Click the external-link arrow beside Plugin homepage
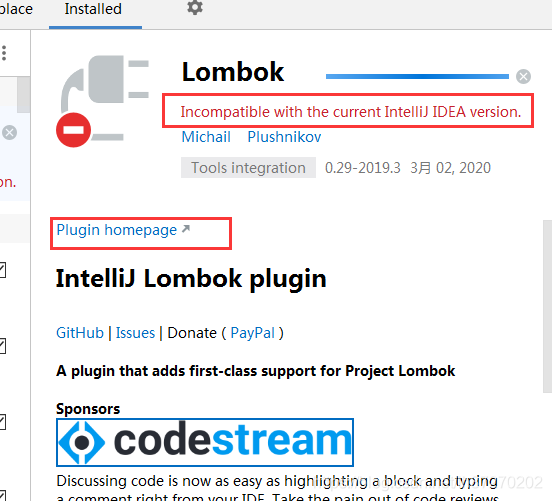This screenshot has width=552, height=501. [186, 229]
